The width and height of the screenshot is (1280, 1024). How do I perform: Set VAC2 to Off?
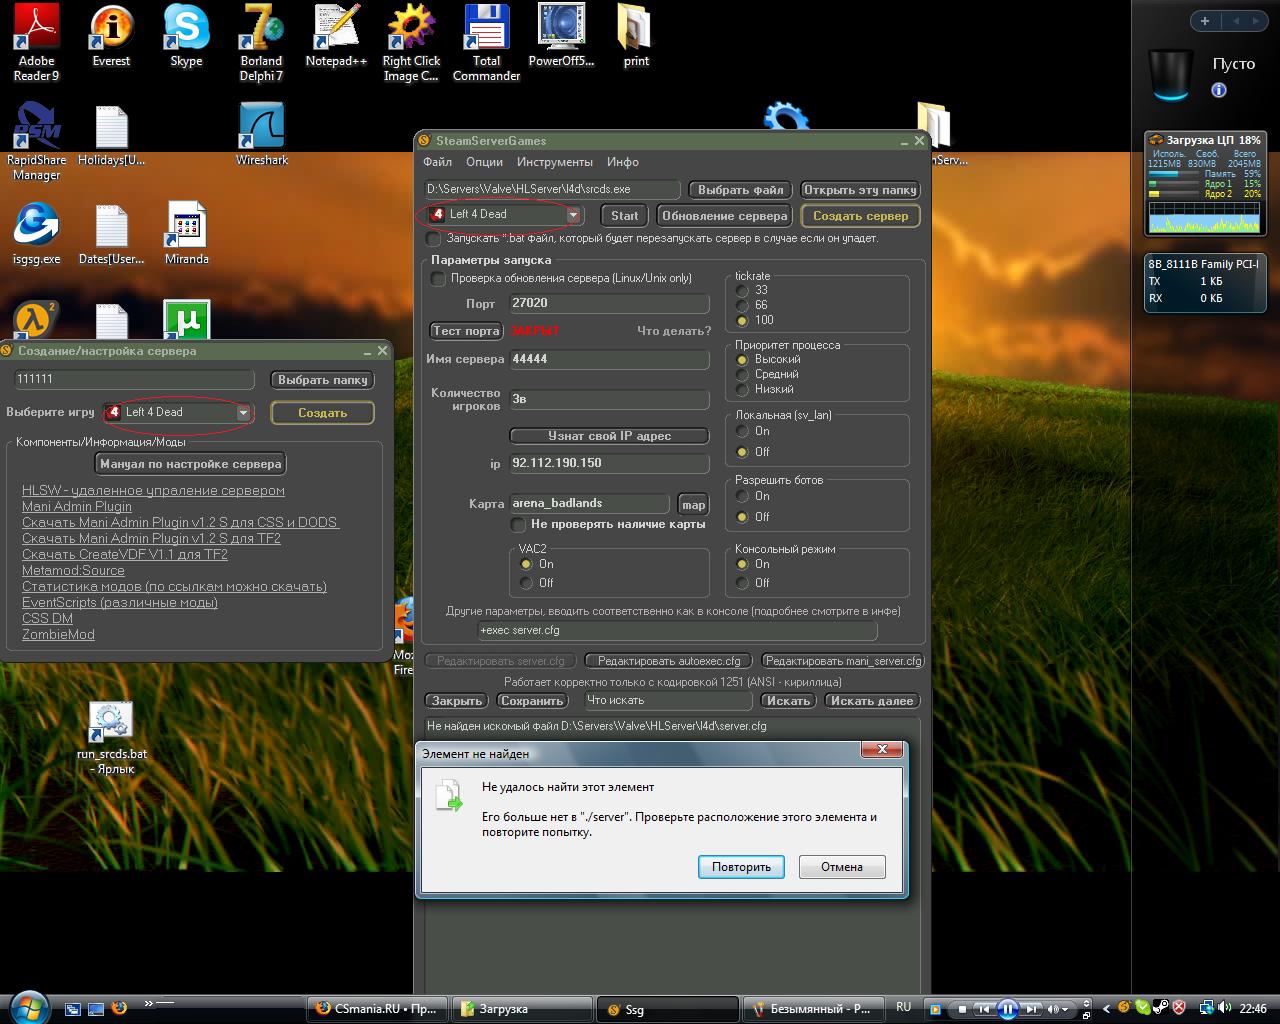pyautogui.click(x=526, y=583)
